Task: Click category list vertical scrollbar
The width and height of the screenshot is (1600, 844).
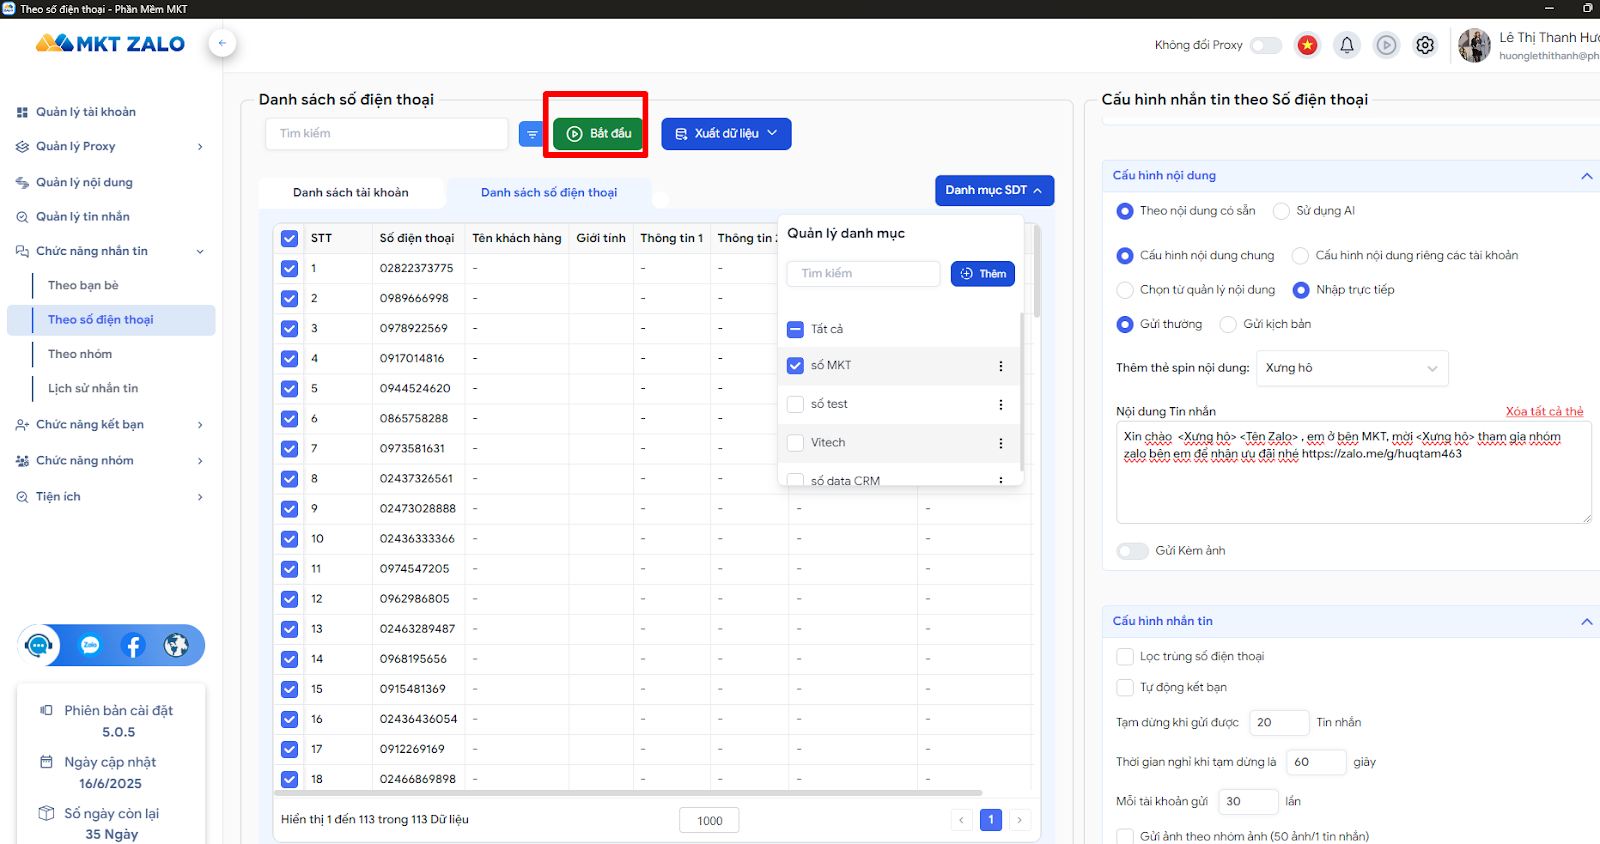Action: [x=1022, y=390]
